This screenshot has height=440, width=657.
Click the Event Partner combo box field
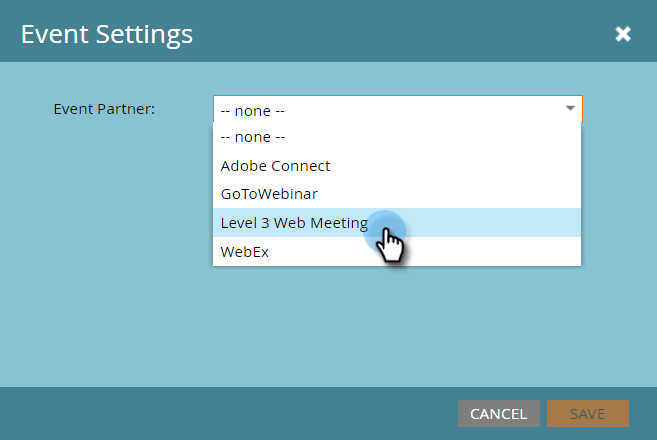click(x=398, y=109)
